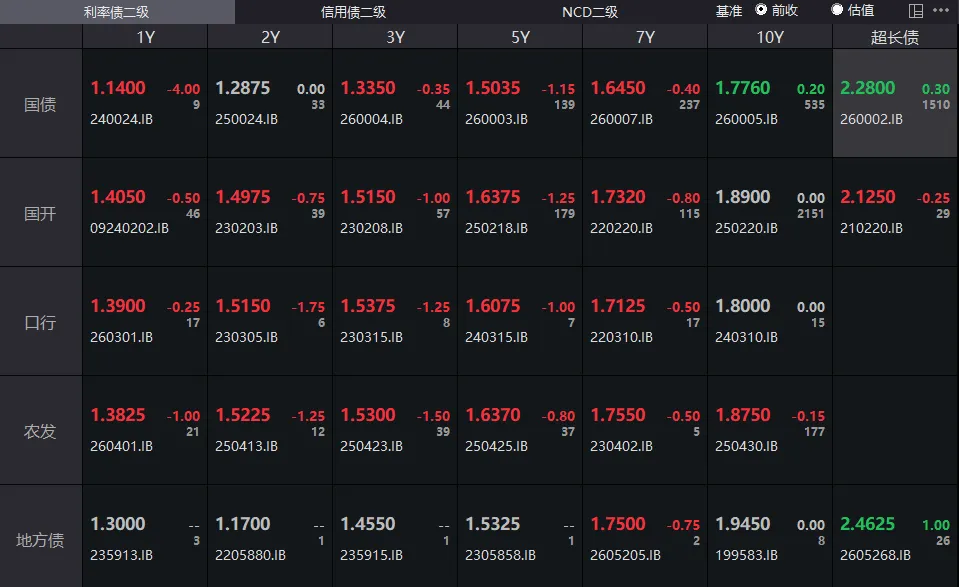This screenshot has width=959, height=587.
Task: Click yield 1.8900 in 国开 10Y
Action: (742, 197)
